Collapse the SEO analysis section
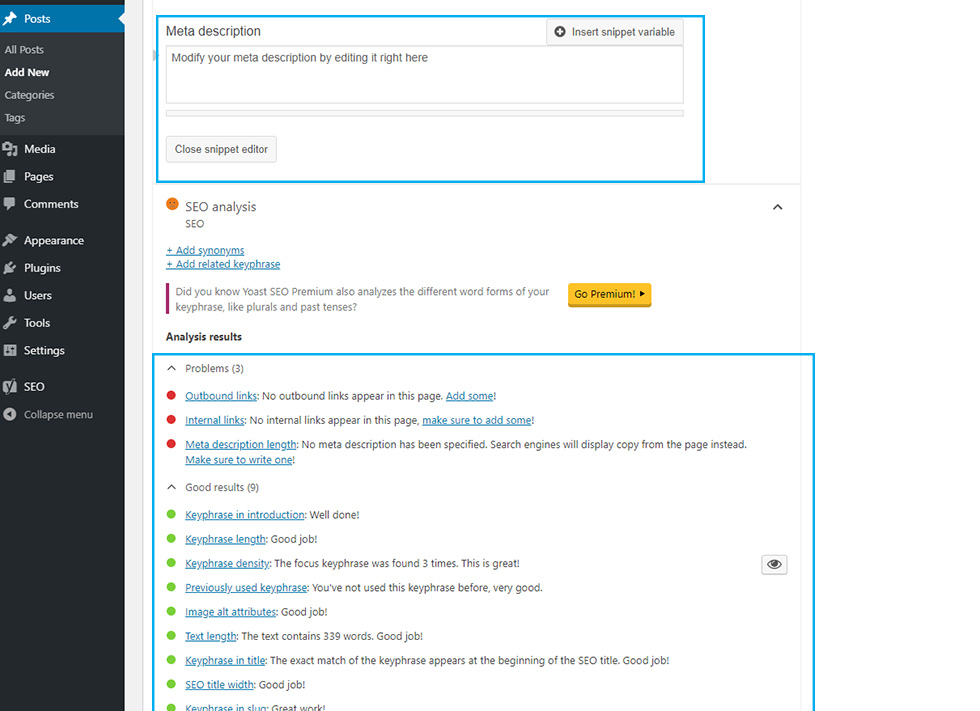 click(777, 207)
